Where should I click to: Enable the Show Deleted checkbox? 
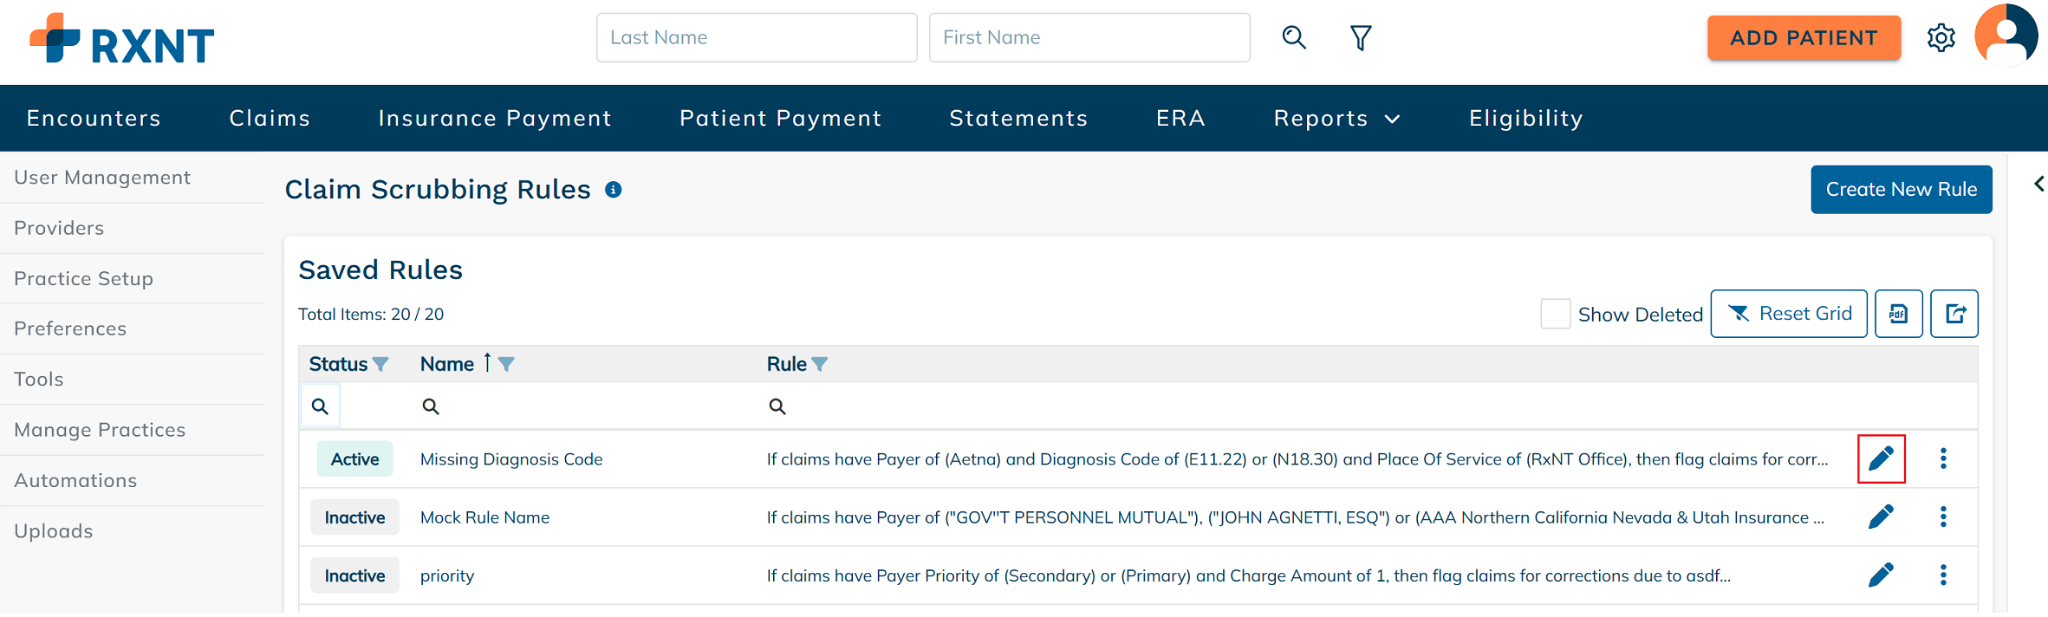1555,314
